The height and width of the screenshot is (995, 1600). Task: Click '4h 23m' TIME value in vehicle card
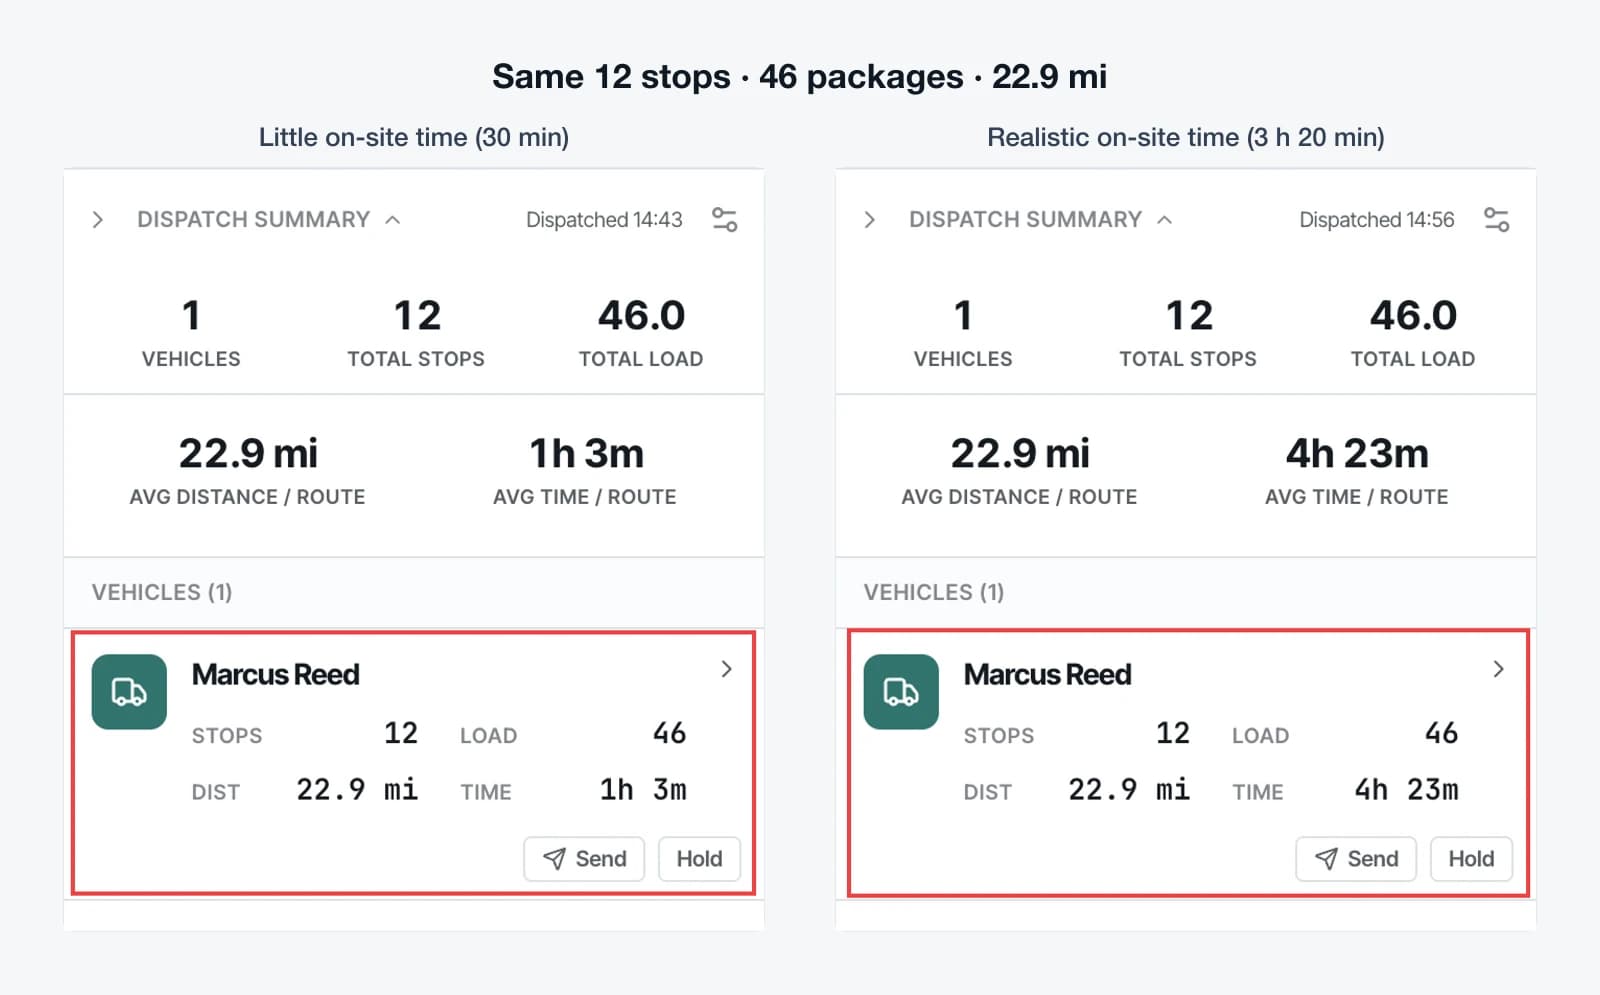1406,790
